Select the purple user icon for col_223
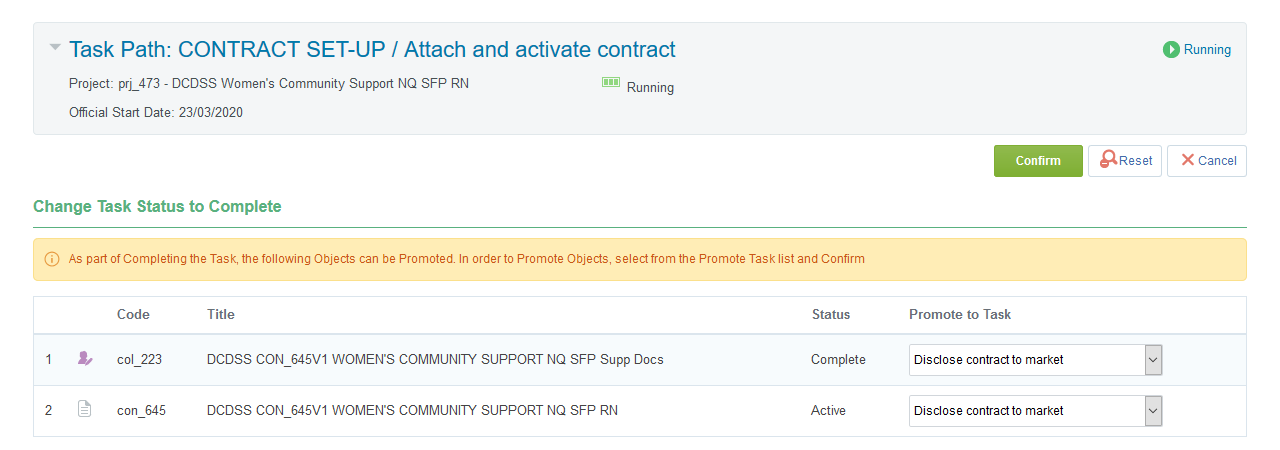This screenshot has height=450, width=1280. 85,359
